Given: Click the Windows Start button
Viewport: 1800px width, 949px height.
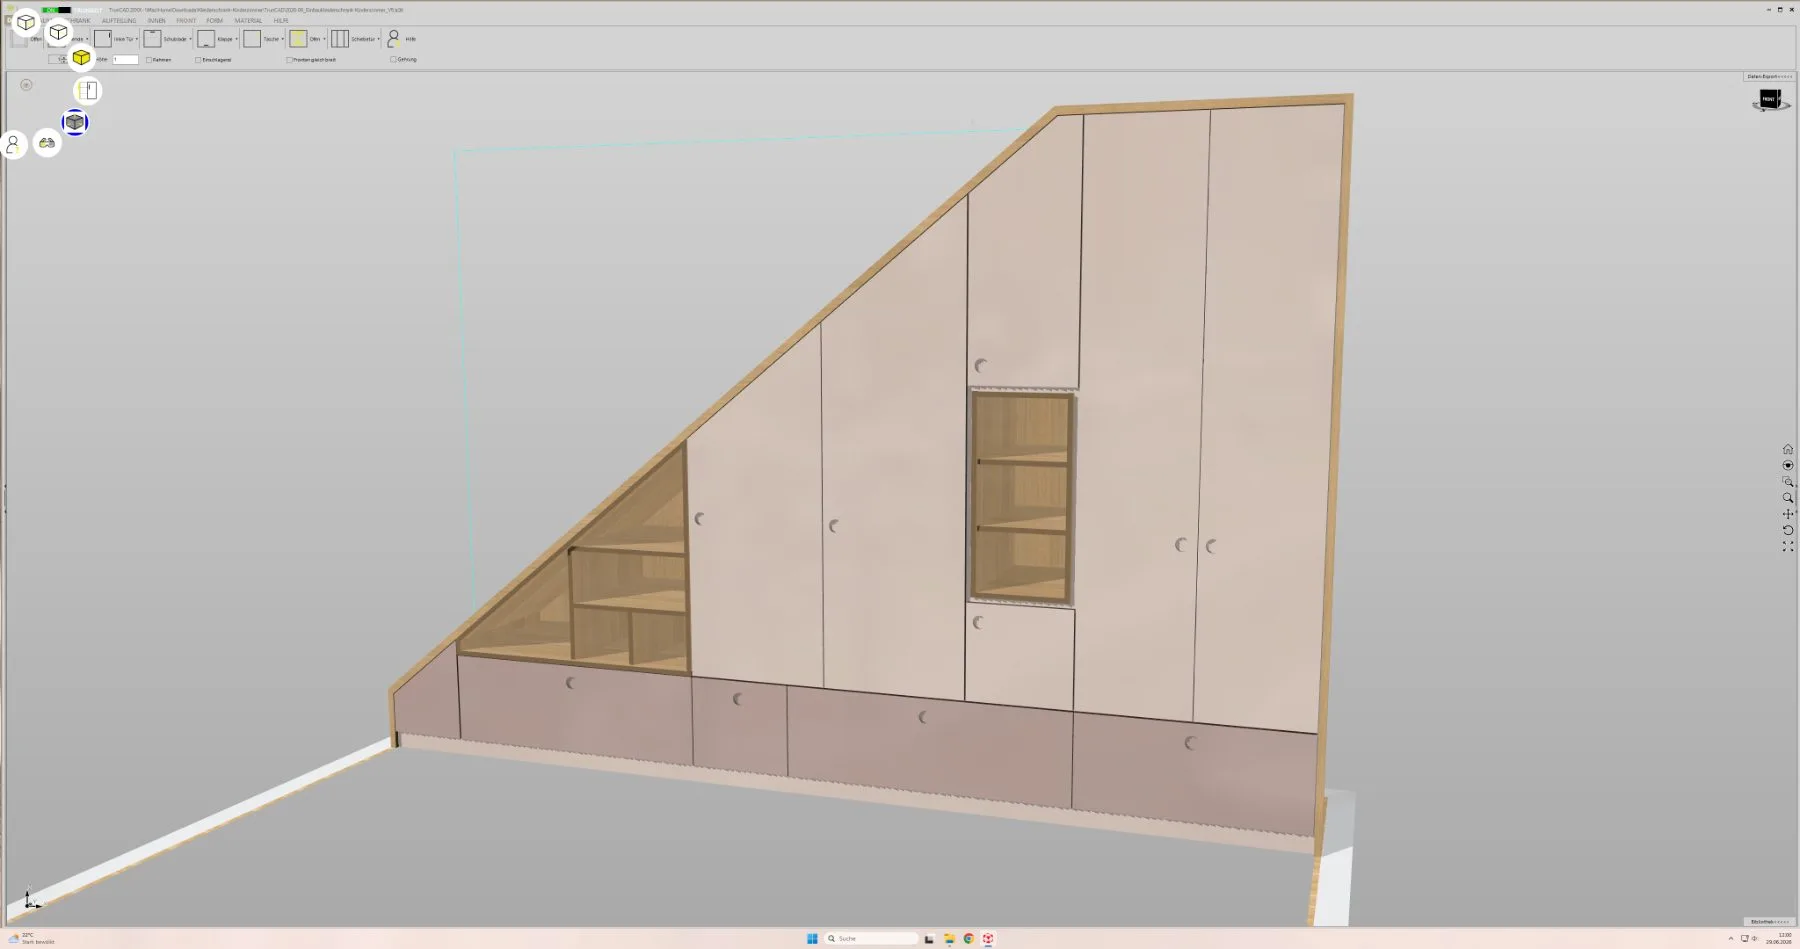Looking at the screenshot, I should [x=812, y=938].
